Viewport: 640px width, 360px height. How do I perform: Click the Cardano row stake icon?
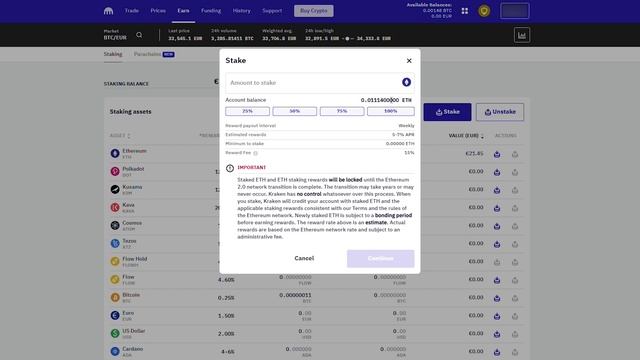point(497,352)
